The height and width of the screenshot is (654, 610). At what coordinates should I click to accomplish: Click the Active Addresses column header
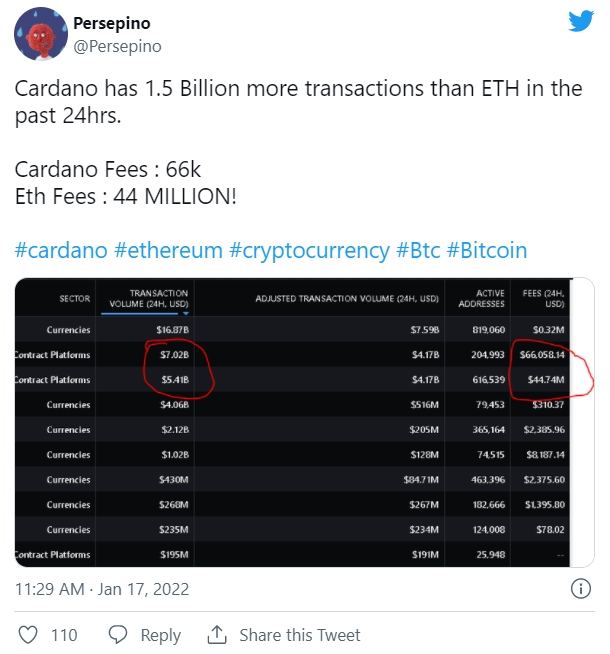[x=481, y=298]
